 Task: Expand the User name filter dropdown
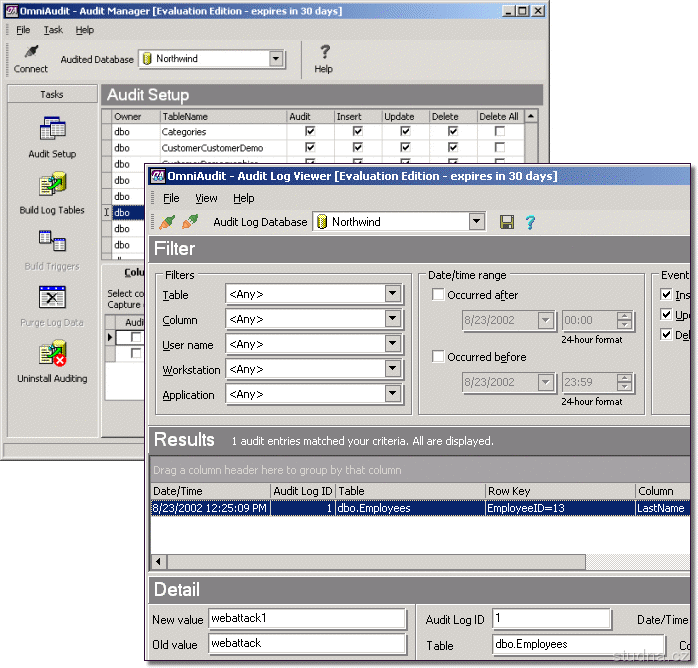[393, 344]
